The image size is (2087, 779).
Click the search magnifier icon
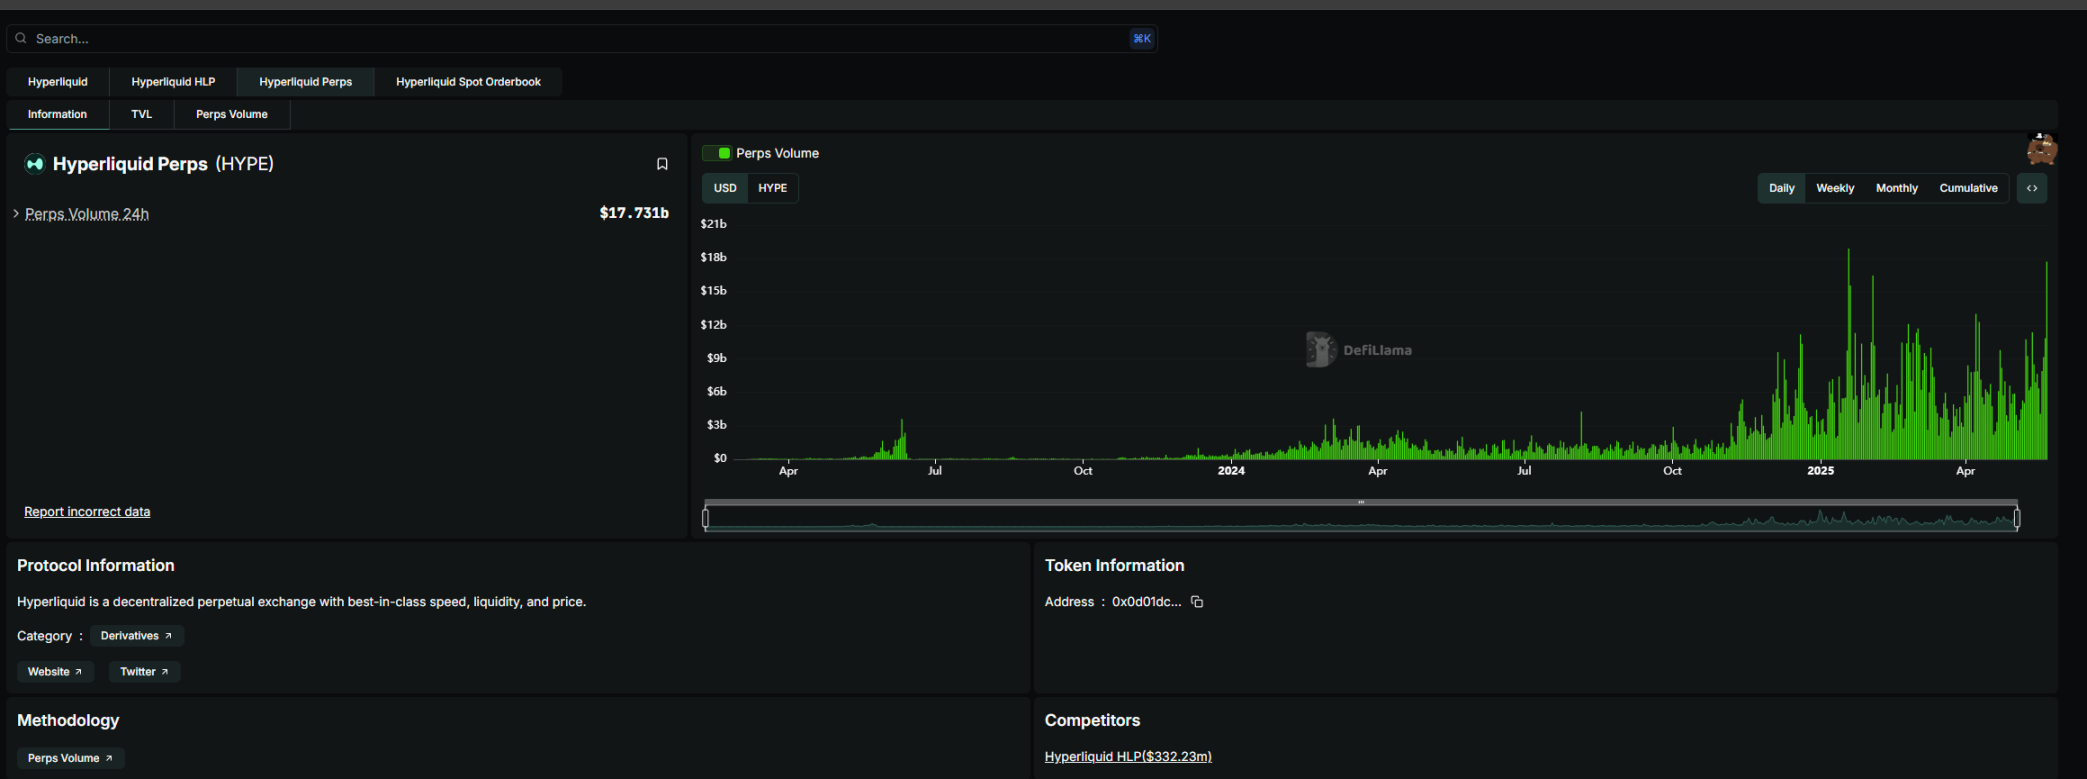tap(21, 39)
